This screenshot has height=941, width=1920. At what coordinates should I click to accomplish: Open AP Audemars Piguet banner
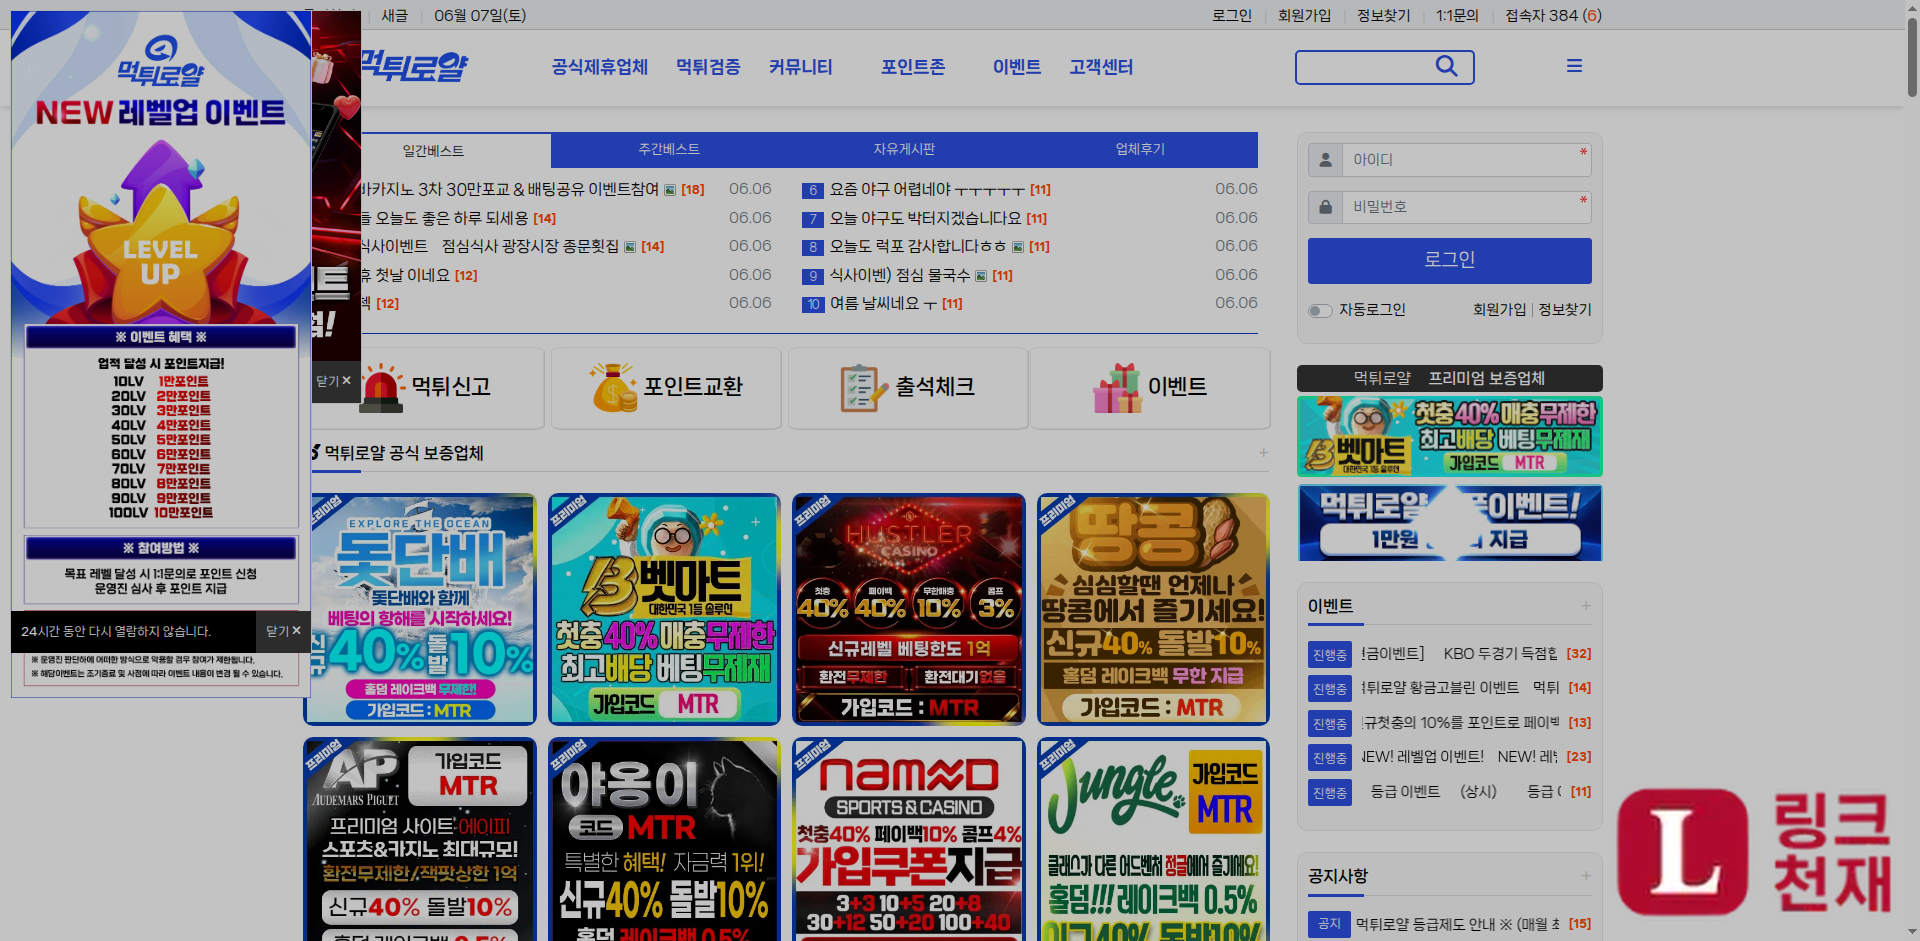pos(420,840)
